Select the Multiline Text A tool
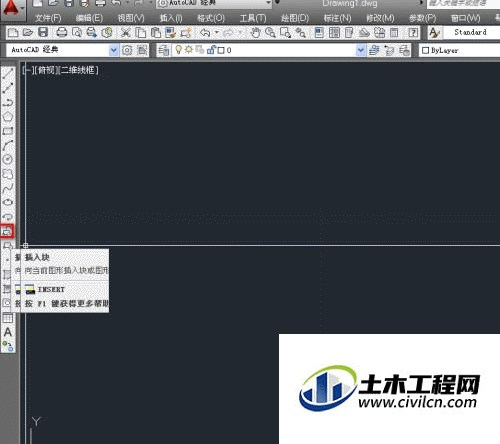This screenshot has width=500, height=444. pos(8,332)
